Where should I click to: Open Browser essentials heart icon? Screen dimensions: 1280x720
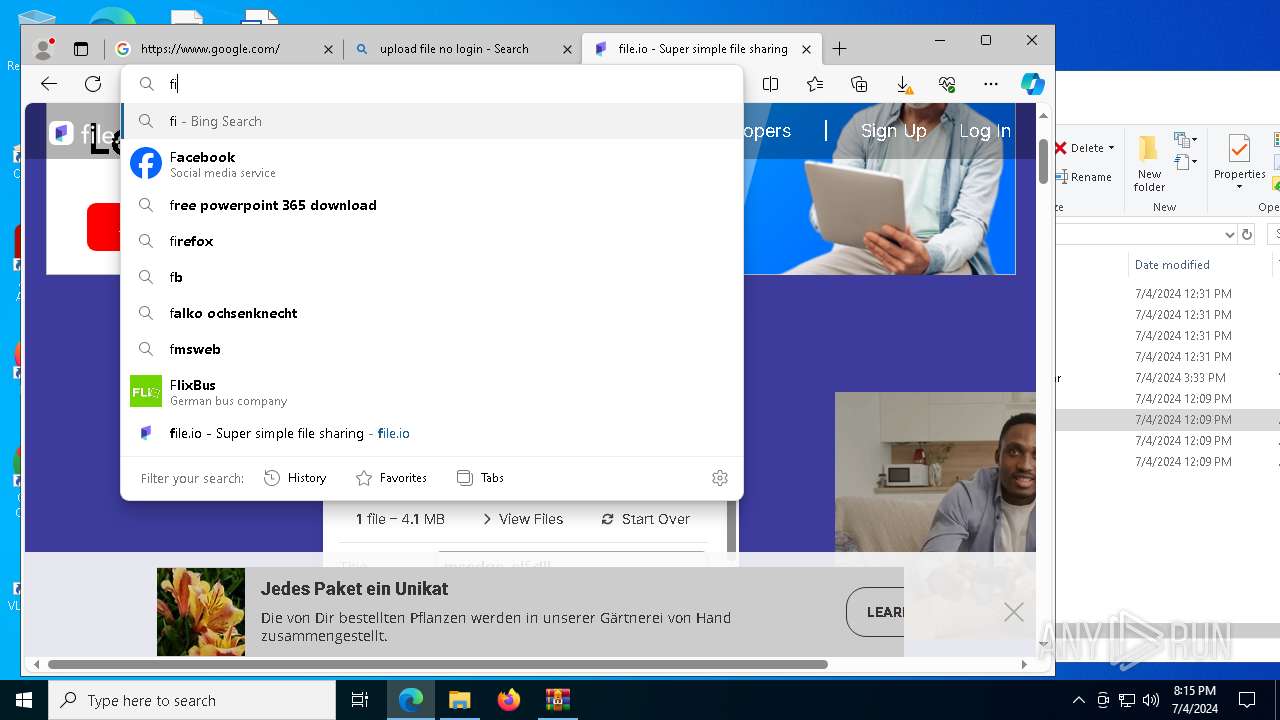[x=947, y=84]
